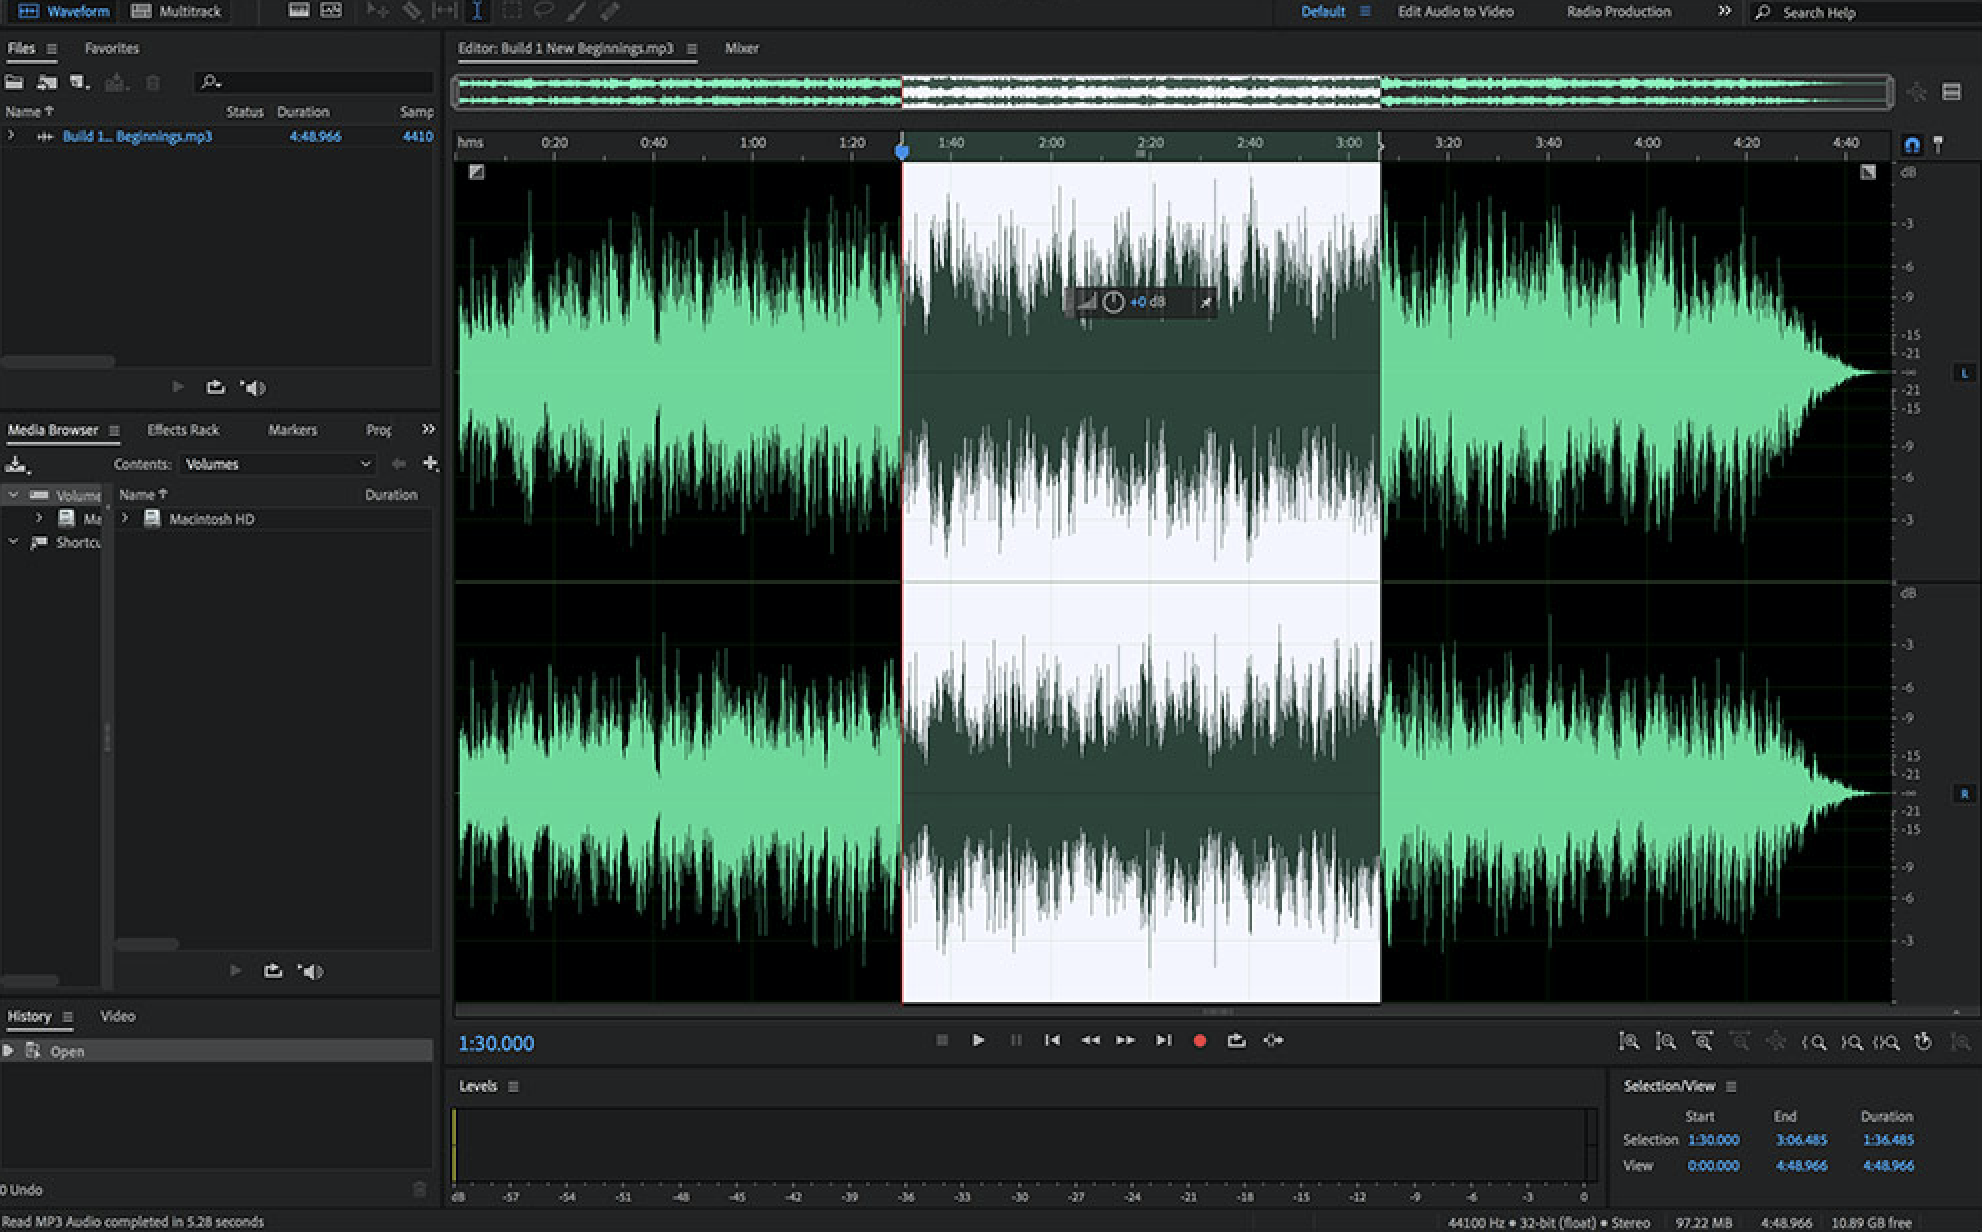
Task: Click the Fast Forward playback icon
Action: coord(1126,1040)
